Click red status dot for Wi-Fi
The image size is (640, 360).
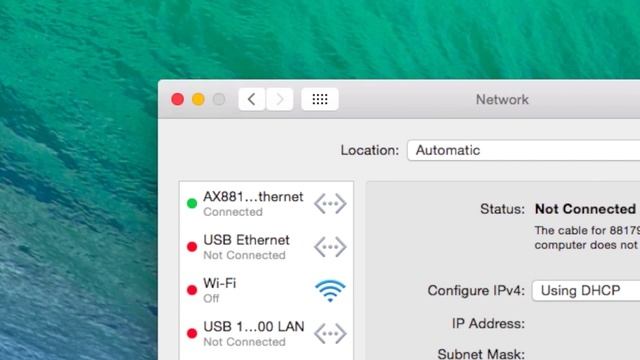192,290
